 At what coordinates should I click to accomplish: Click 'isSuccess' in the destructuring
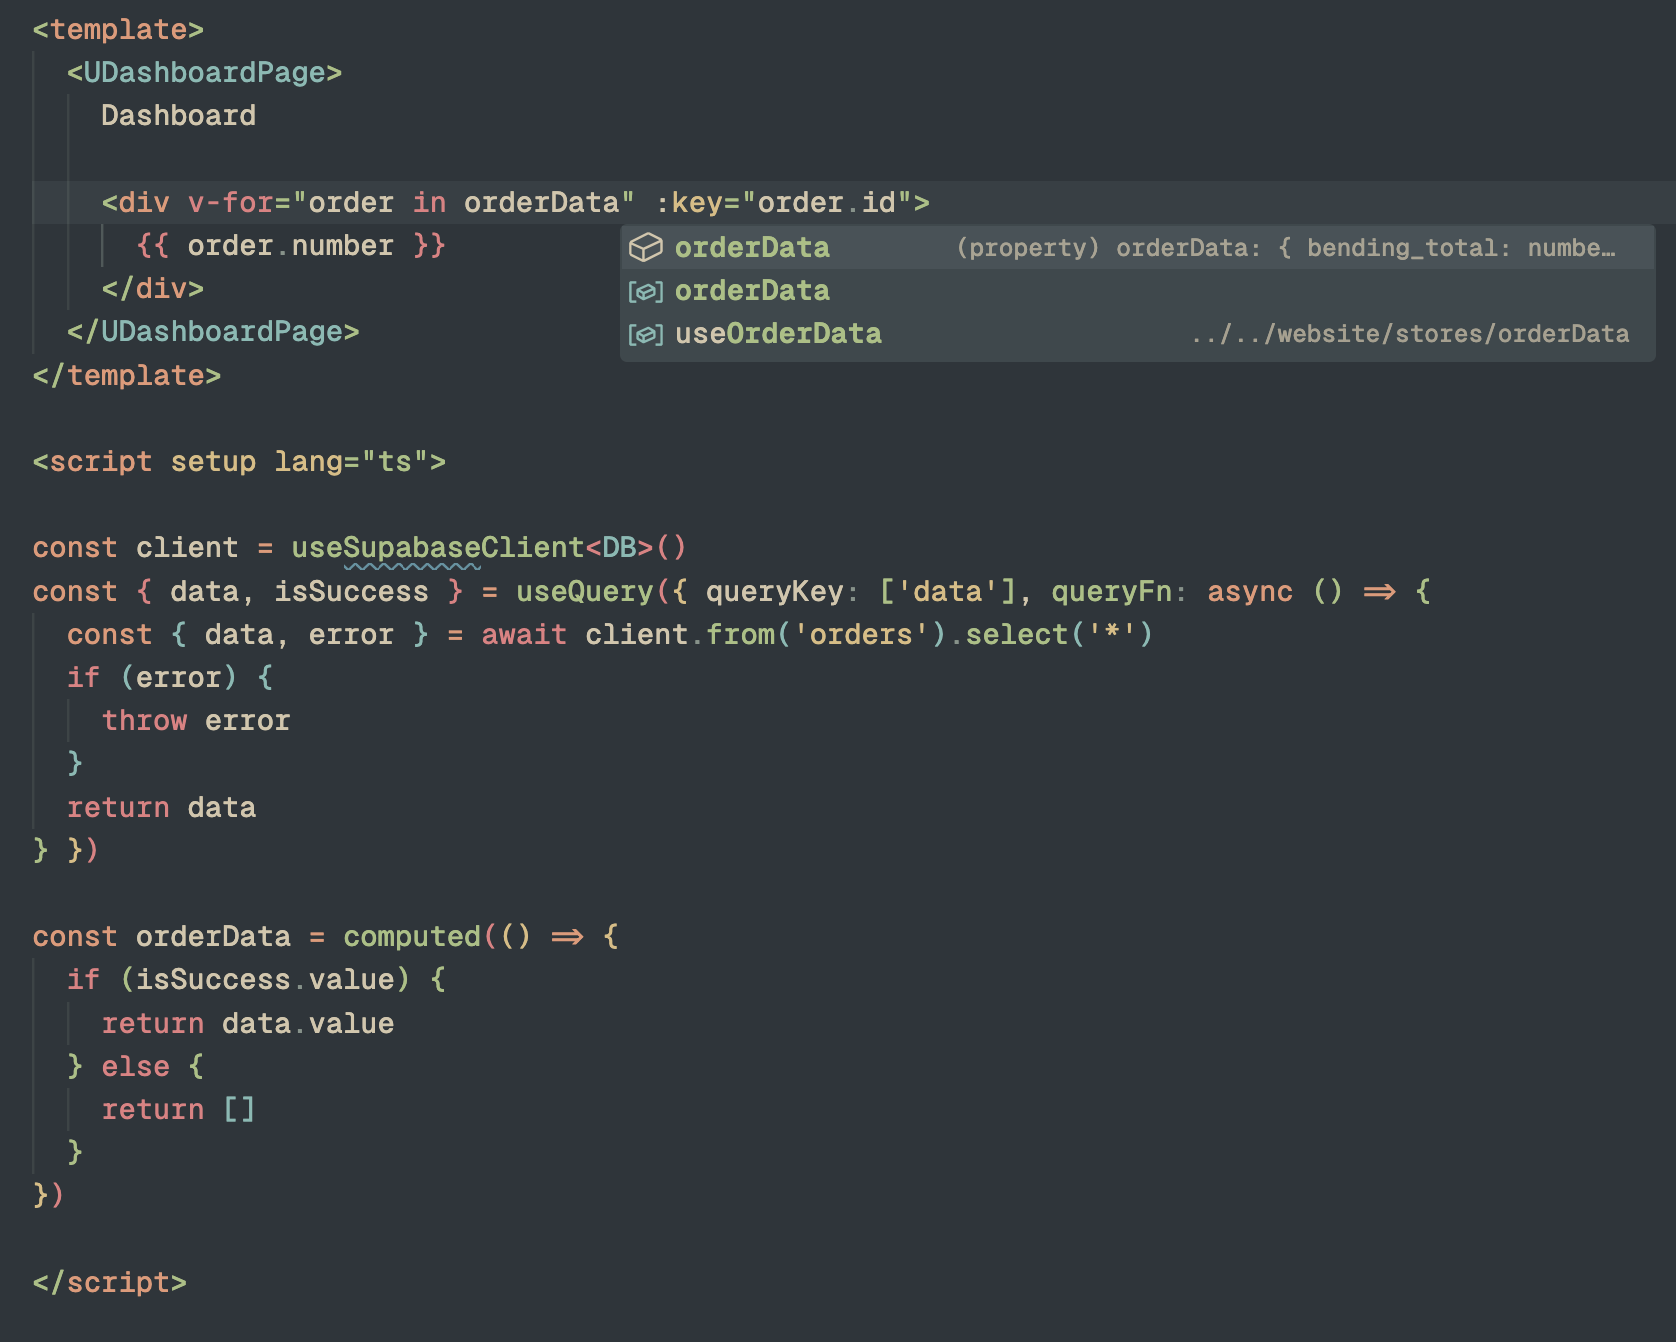[351, 592]
